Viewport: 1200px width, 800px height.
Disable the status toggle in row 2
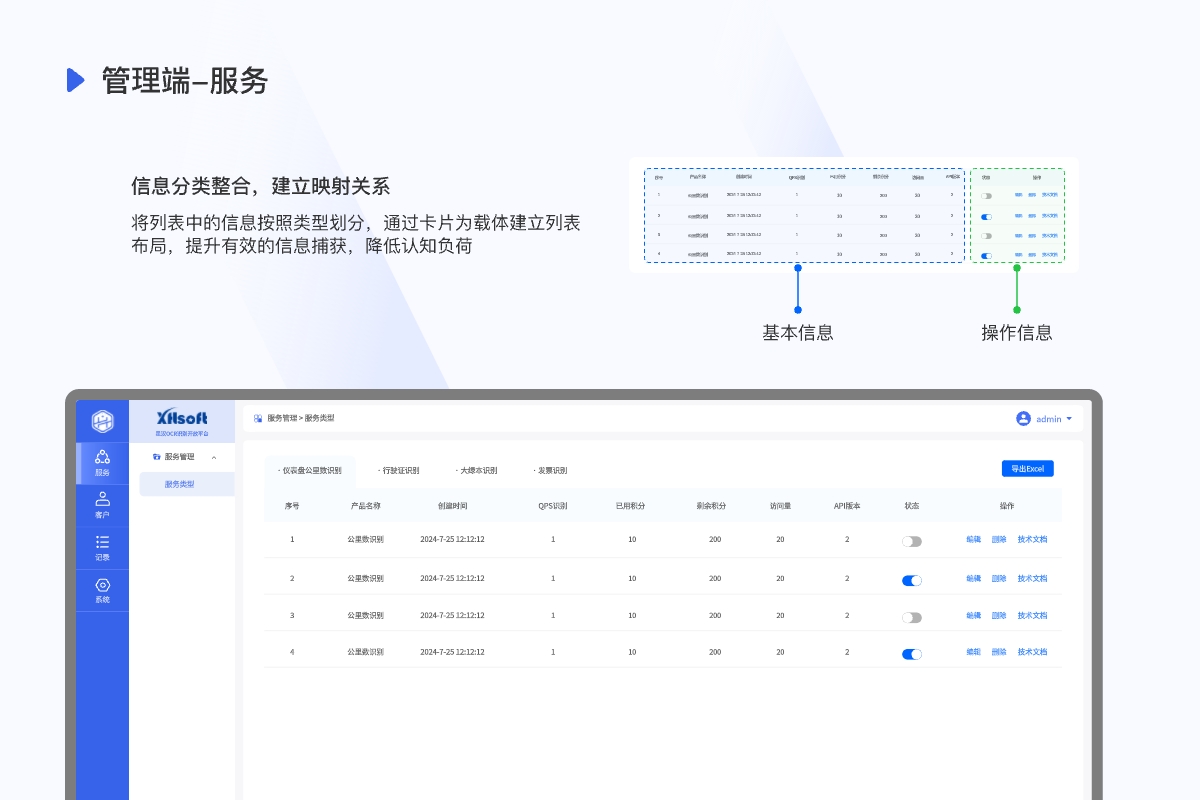click(x=911, y=580)
